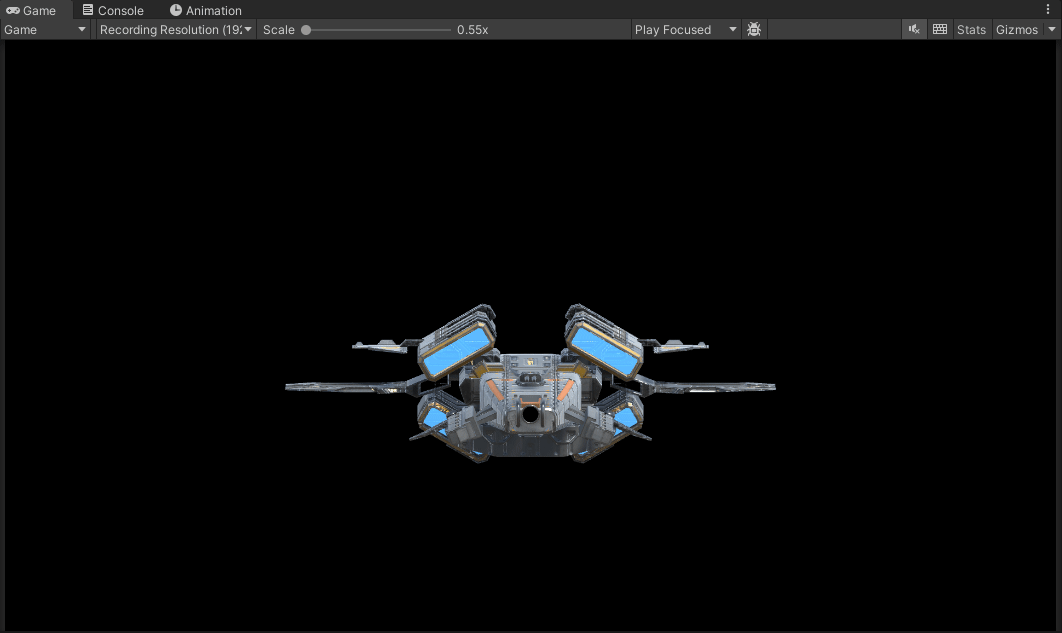Select the Game tab
Viewport: 1062px width, 633px height.
click(33, 10)
